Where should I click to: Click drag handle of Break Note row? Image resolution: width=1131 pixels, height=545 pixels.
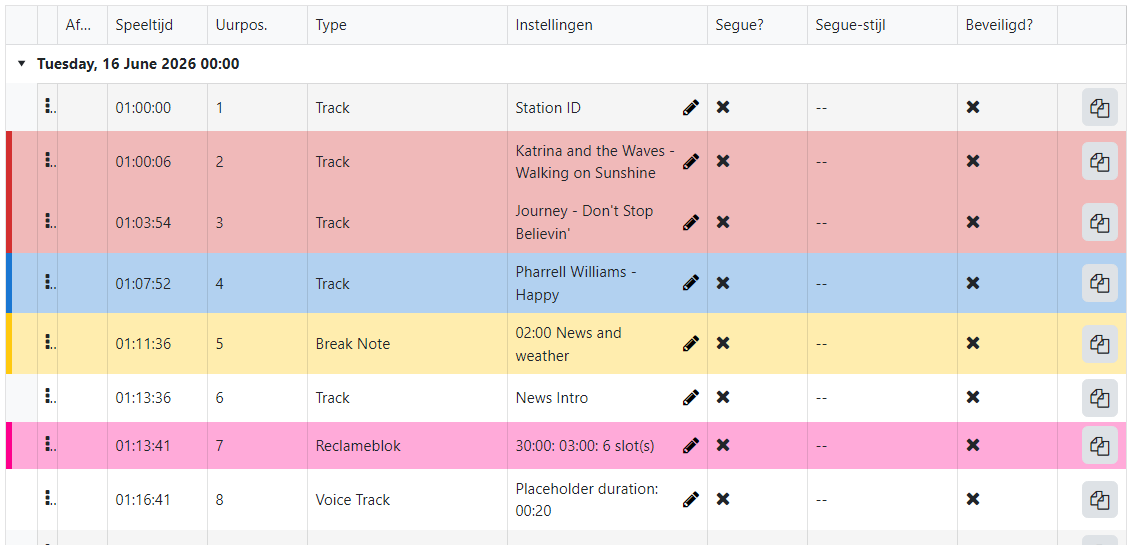48,343
